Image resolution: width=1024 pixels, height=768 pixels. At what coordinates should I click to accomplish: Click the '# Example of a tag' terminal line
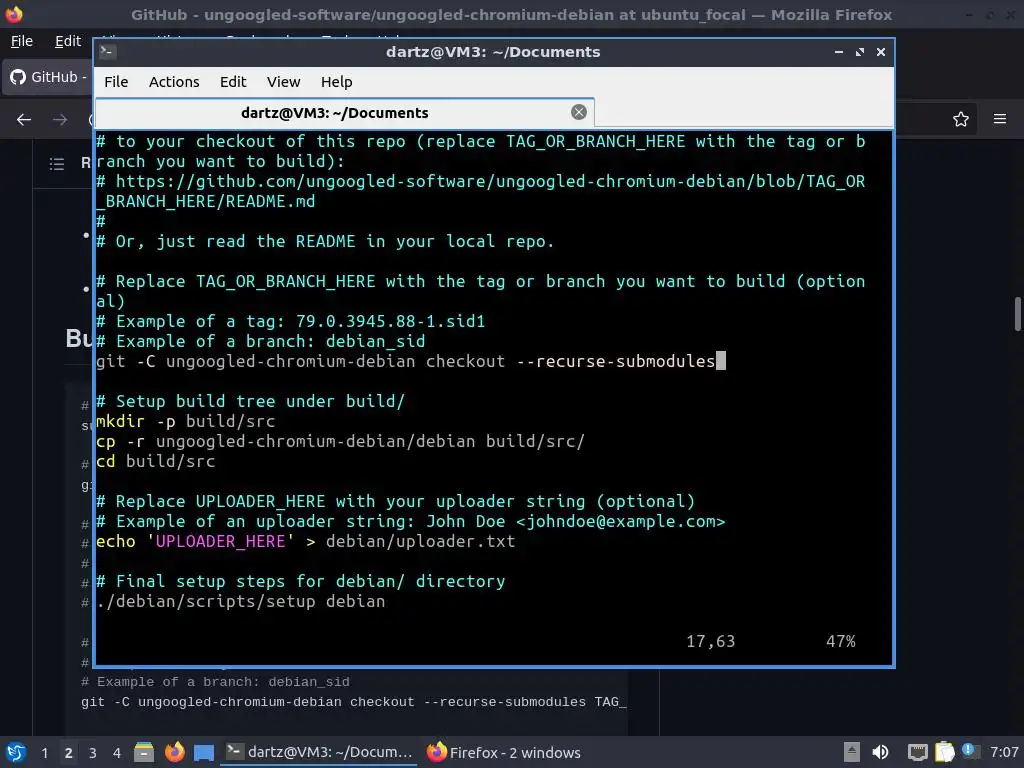pyautogui.click(x=291, y=321)
